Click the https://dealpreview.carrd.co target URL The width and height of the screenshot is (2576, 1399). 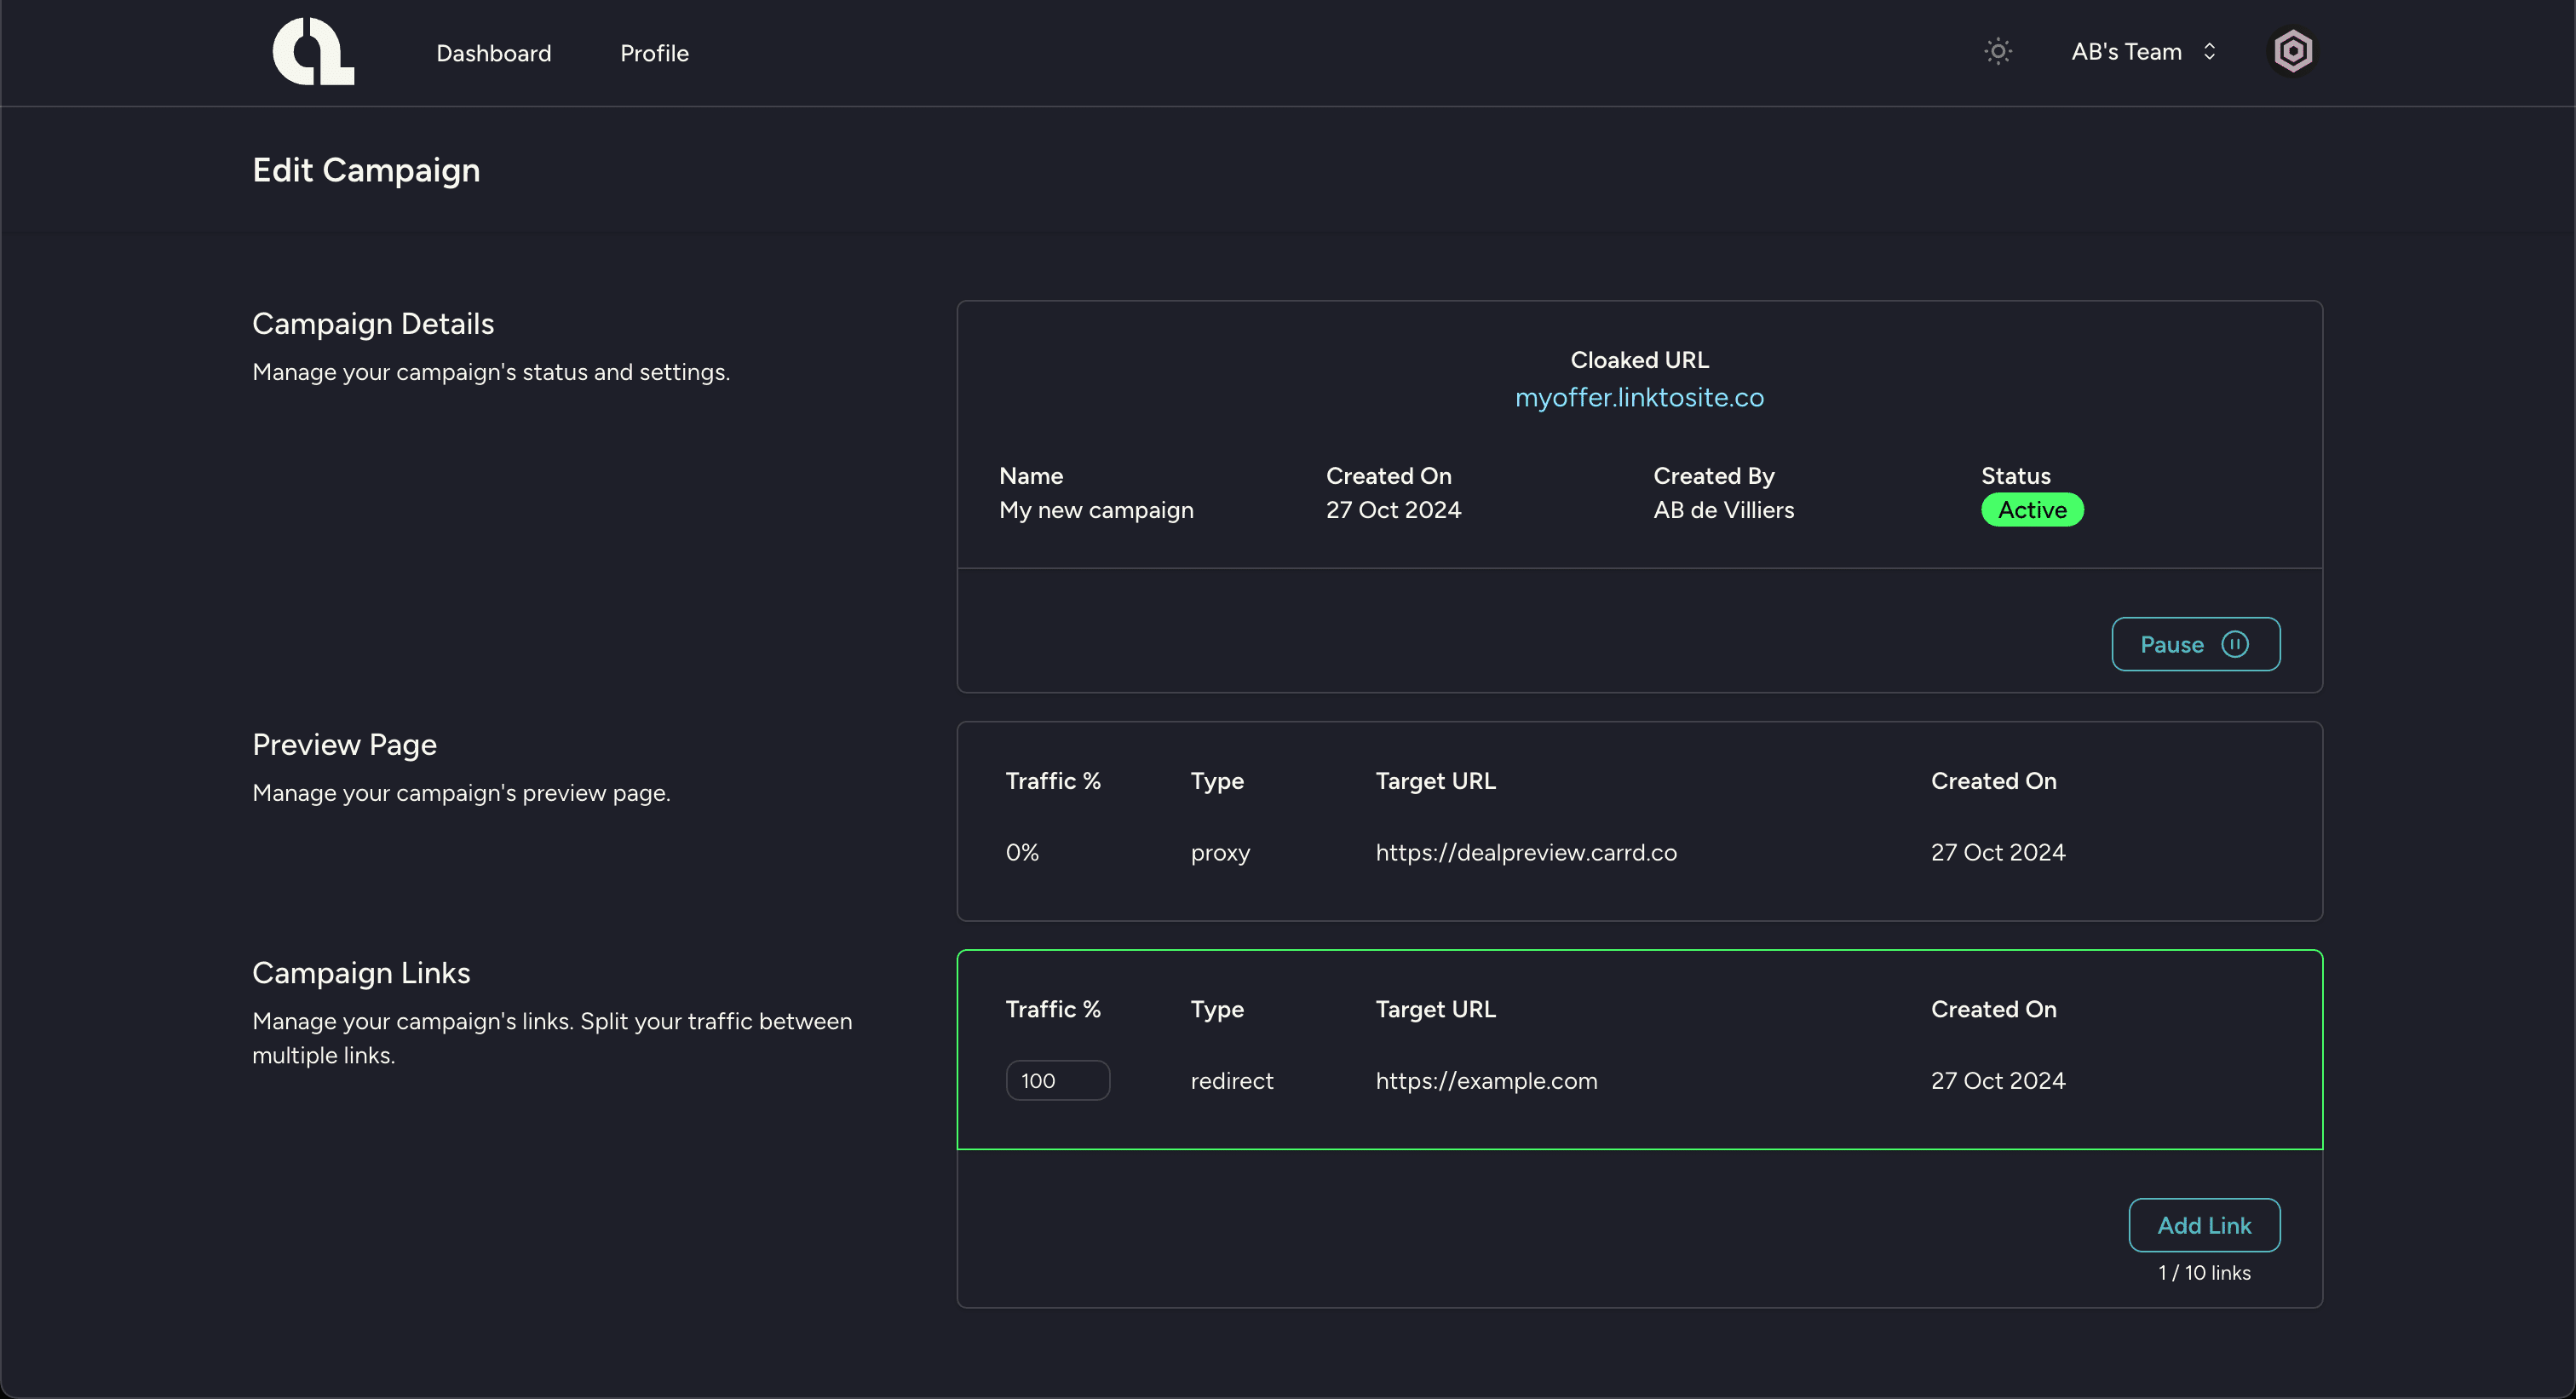[1525, 853]
